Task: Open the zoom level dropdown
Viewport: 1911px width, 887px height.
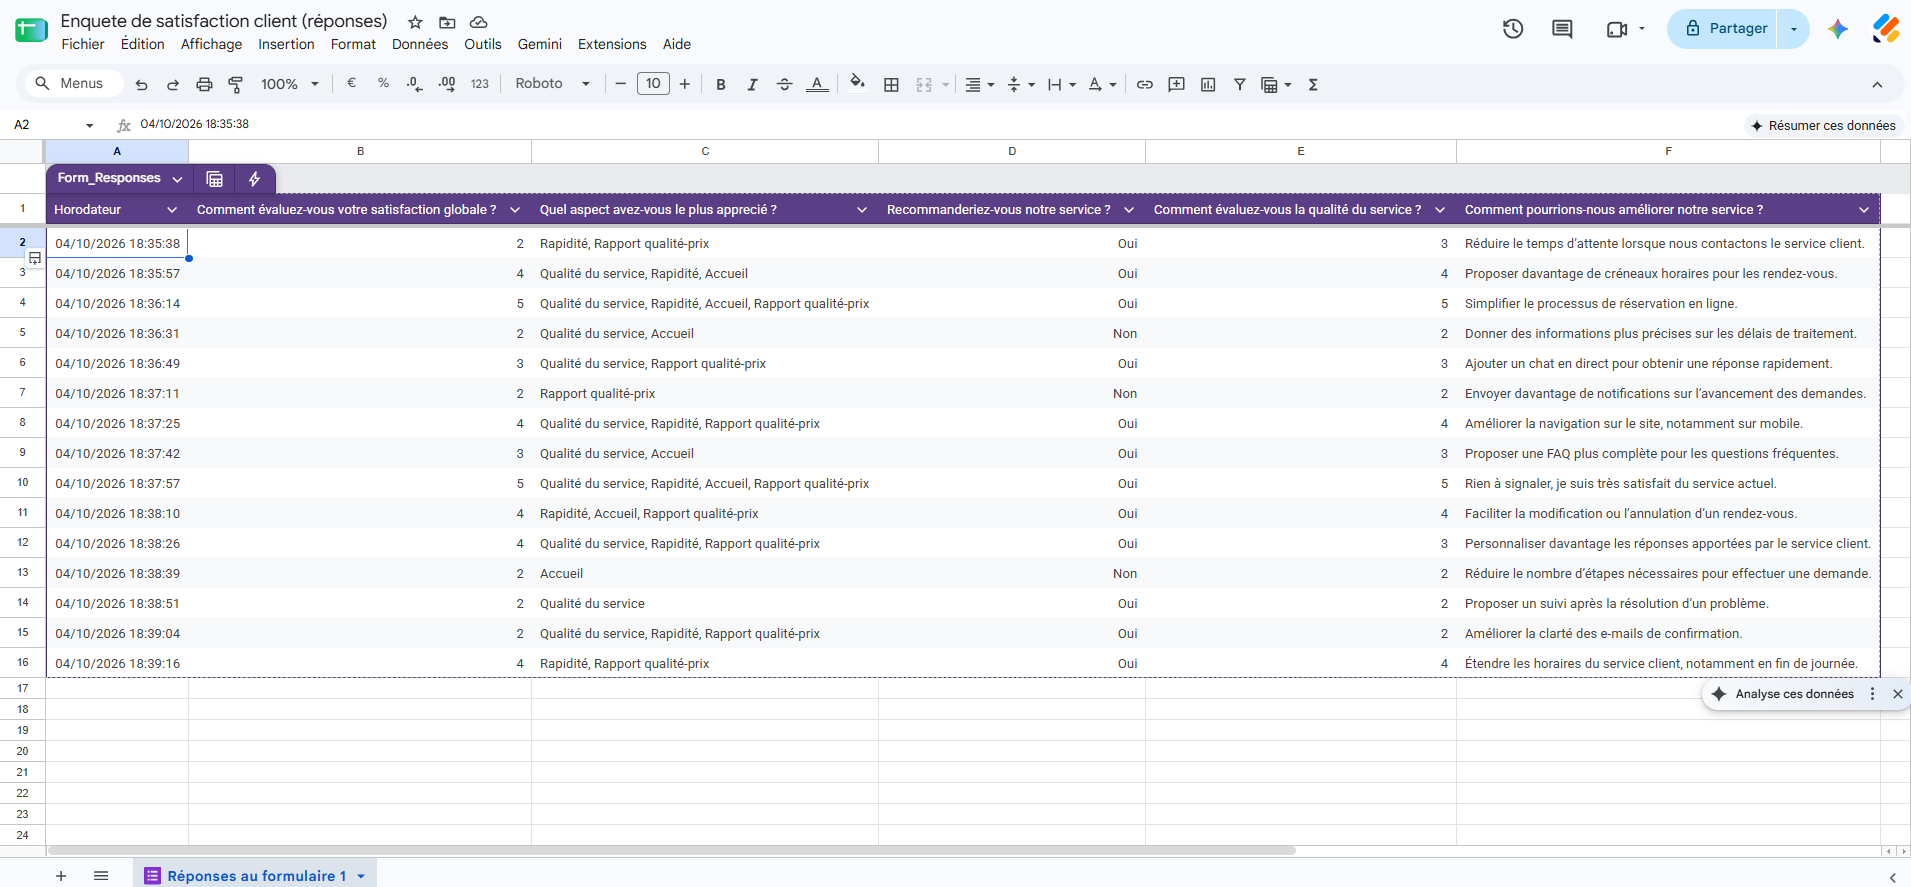Action: (x=289, y=85)
